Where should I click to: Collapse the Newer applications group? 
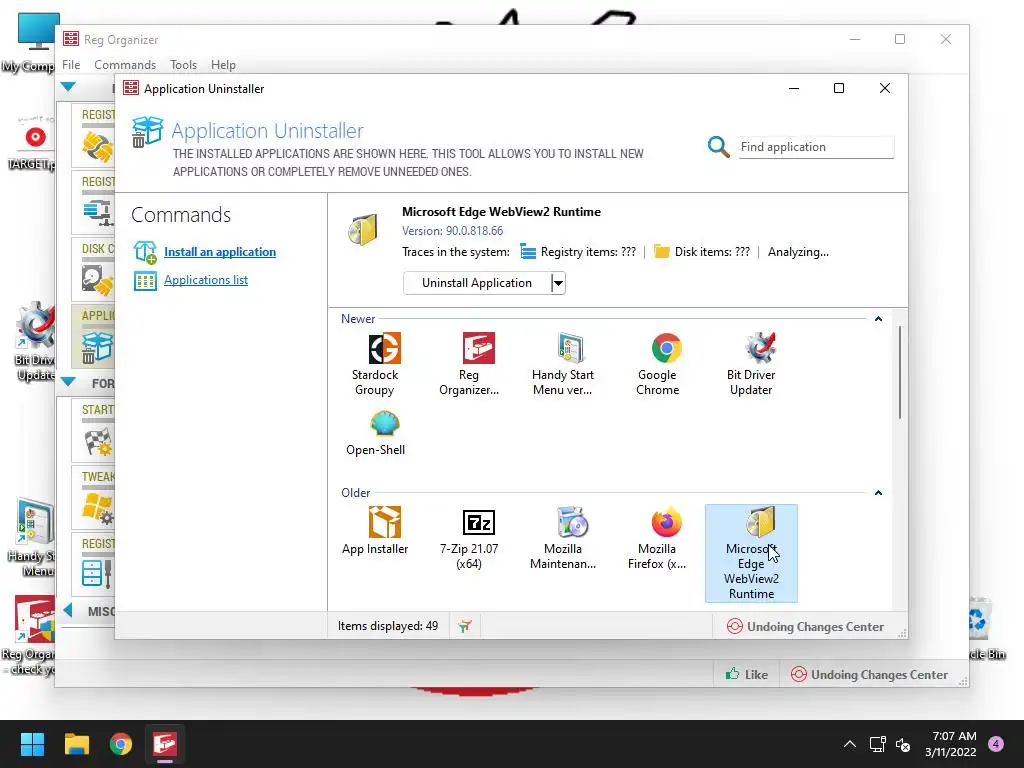click(x=878, y=319)
